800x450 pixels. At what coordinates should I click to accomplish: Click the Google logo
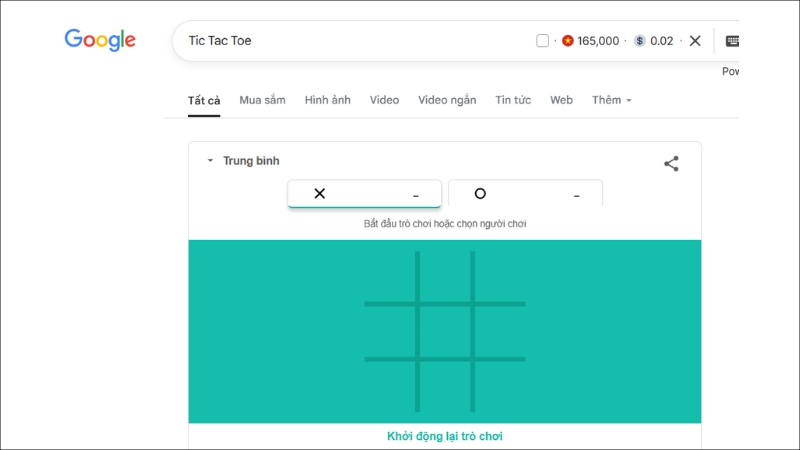100,41
